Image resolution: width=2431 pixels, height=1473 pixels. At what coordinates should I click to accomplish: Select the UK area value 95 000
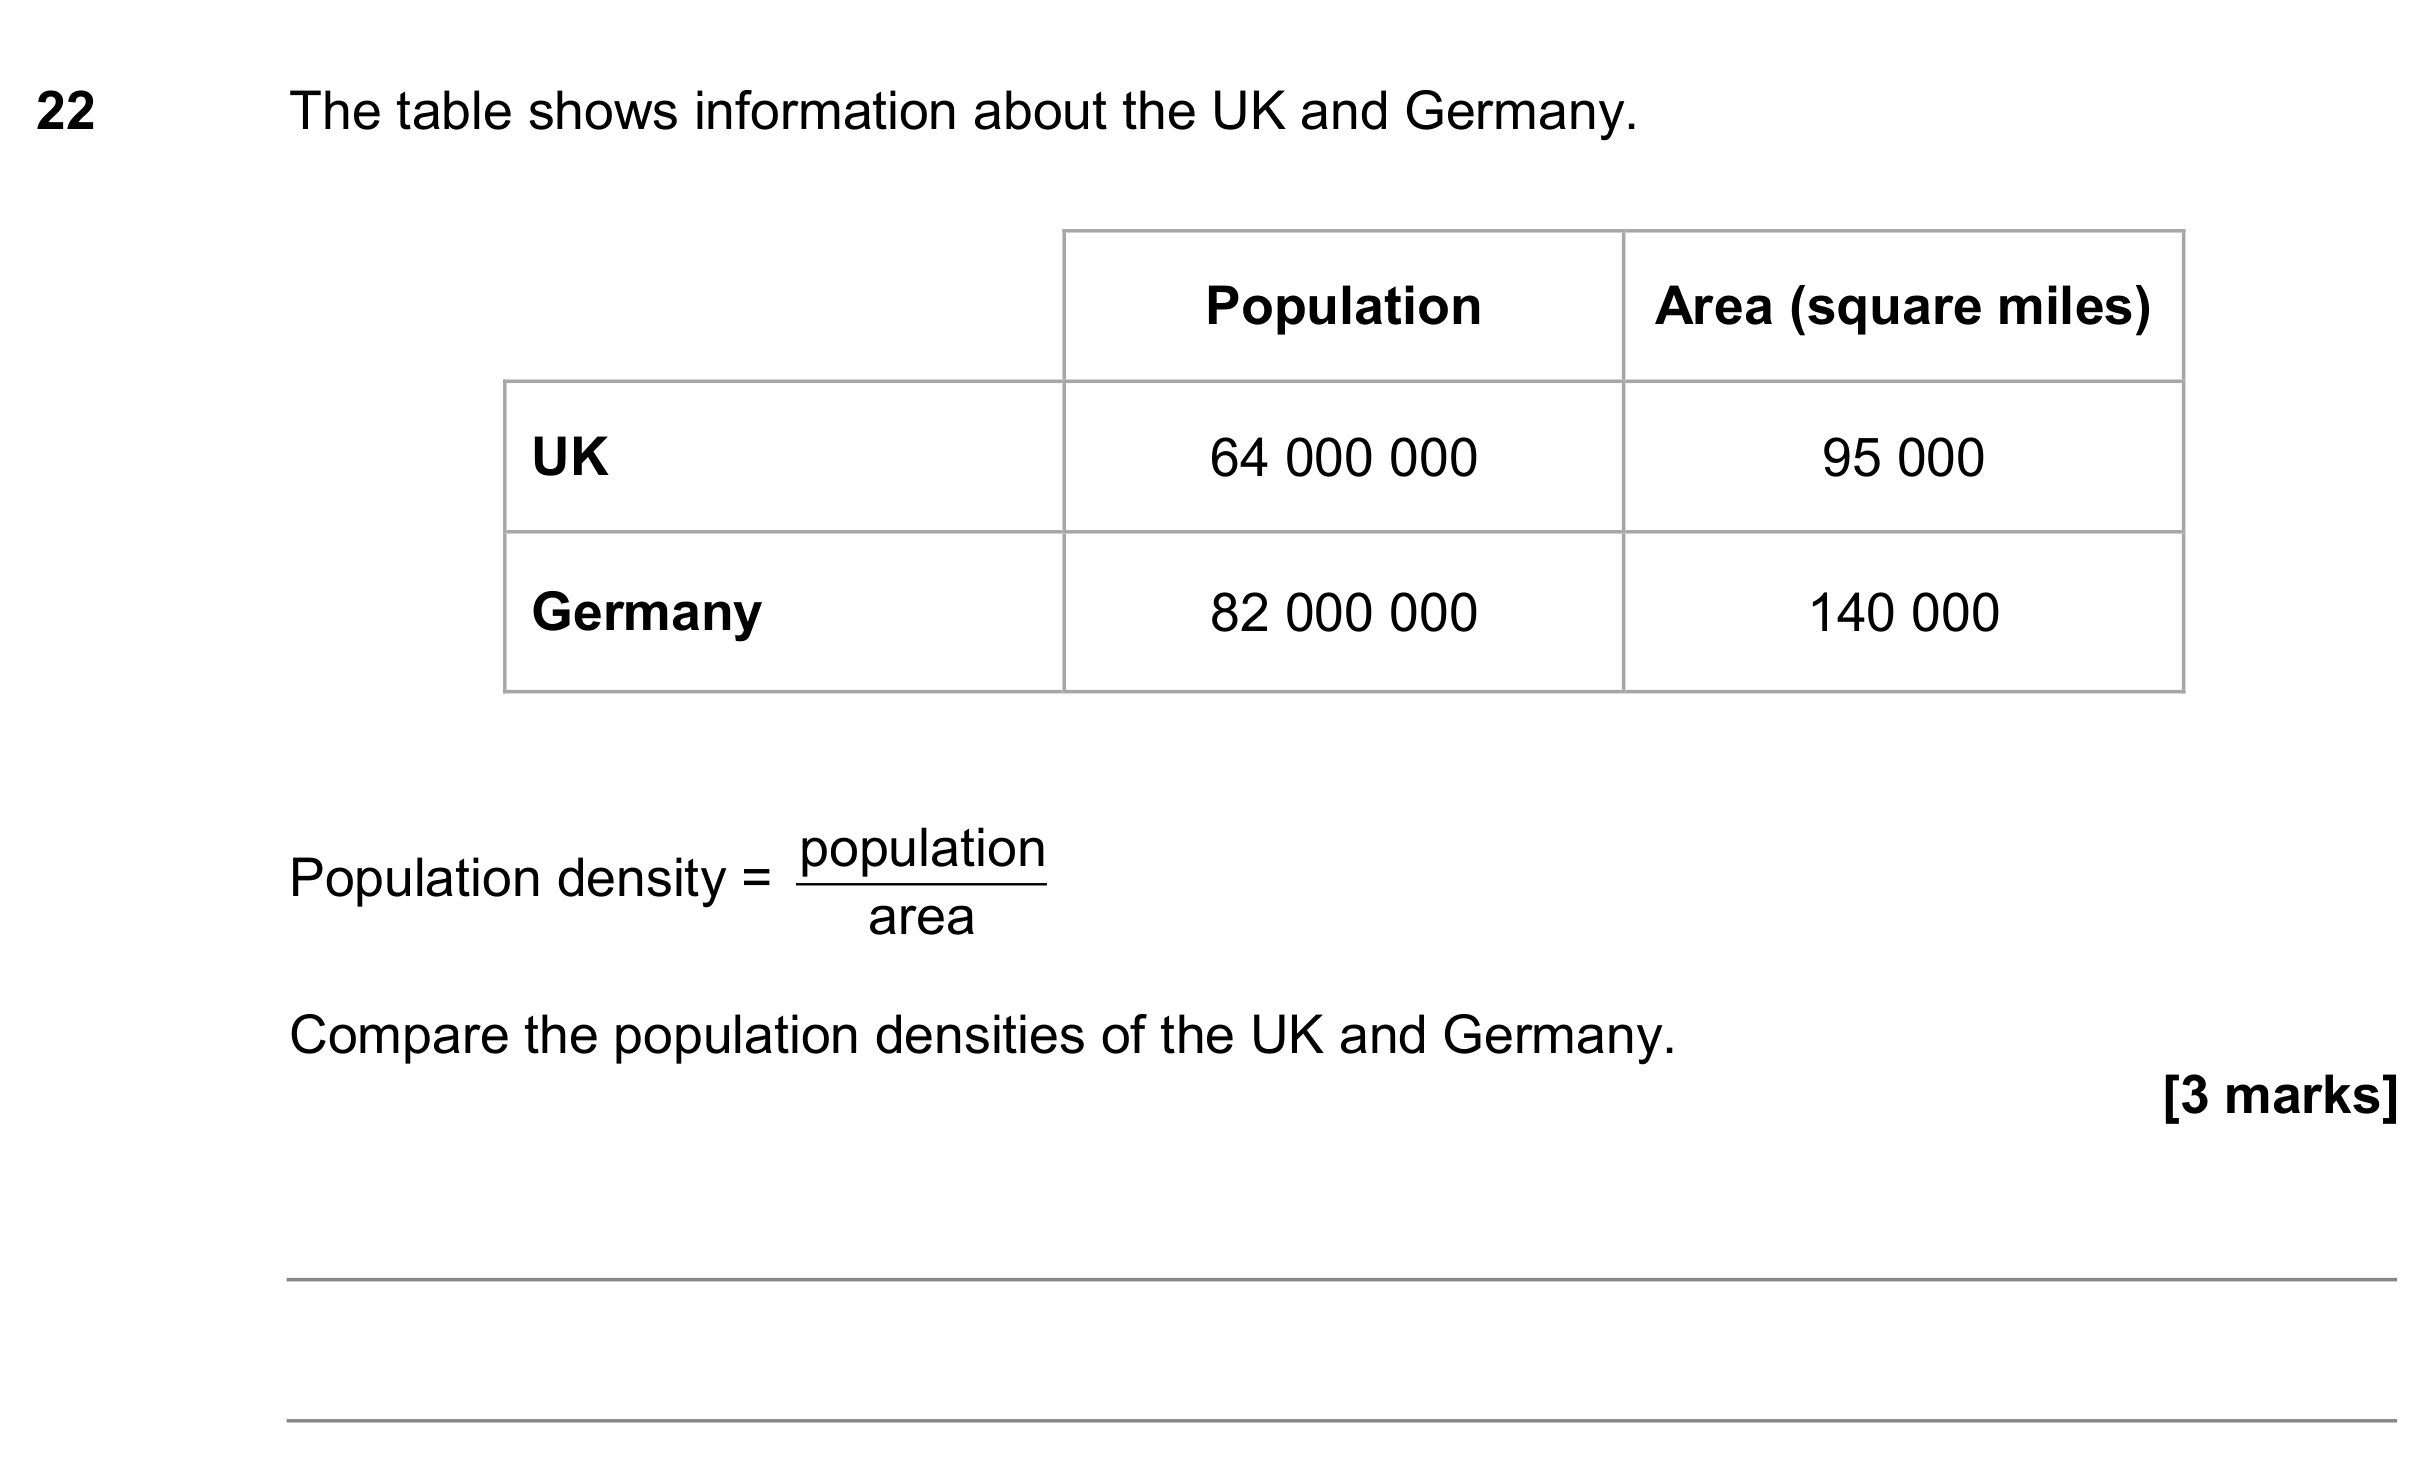pos(1903,458)
